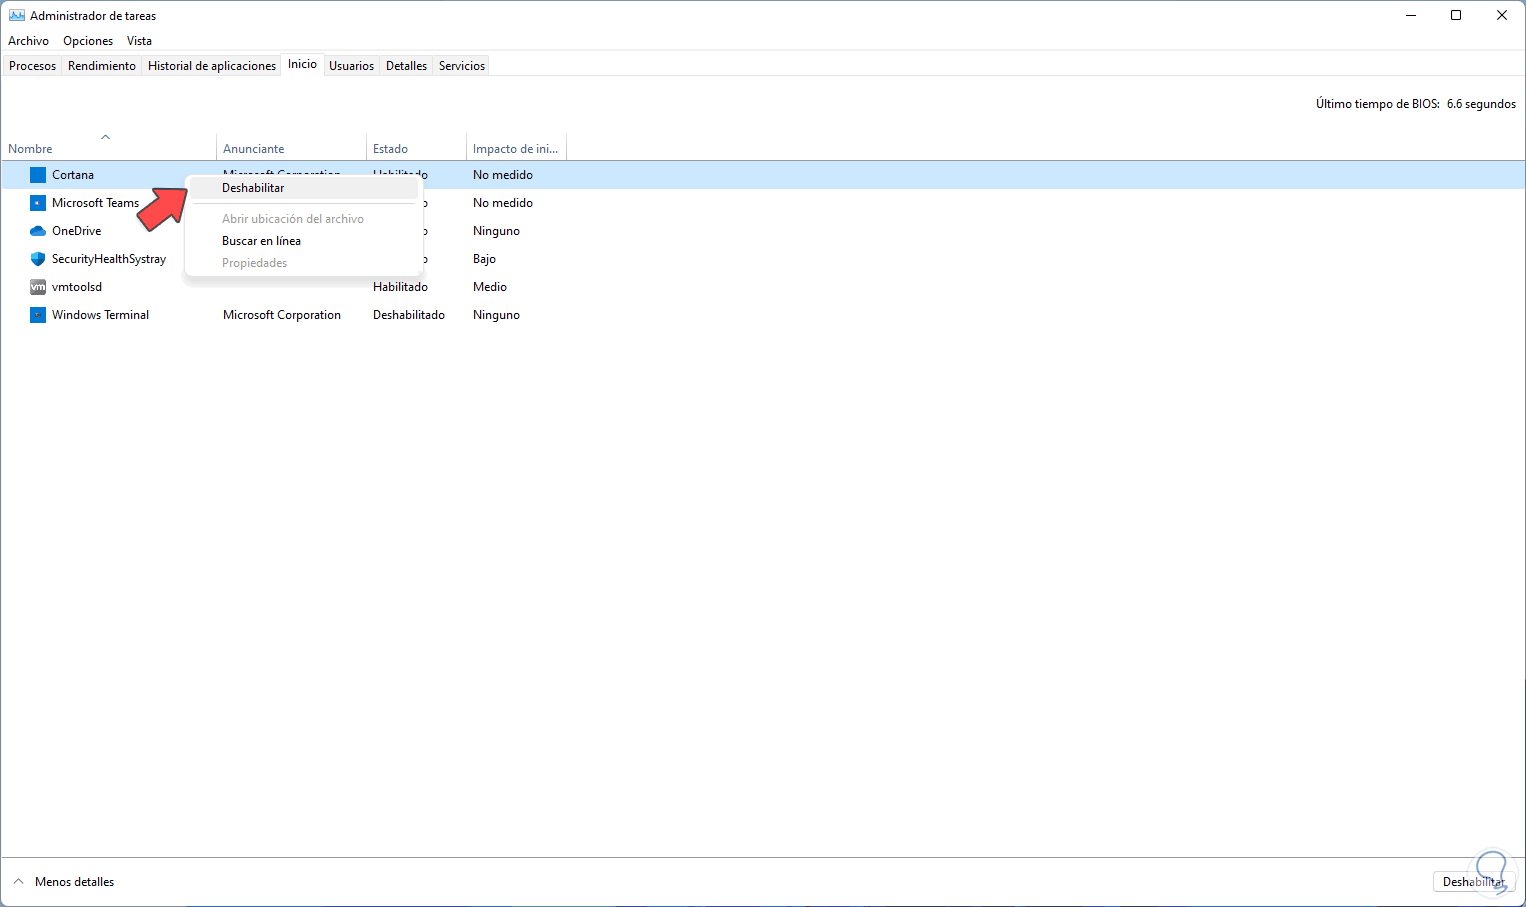Viewport: 1526px width, 907px height.
Task: Select the Inicio tab
Action: pyautogui.click(x=302, y=65)
